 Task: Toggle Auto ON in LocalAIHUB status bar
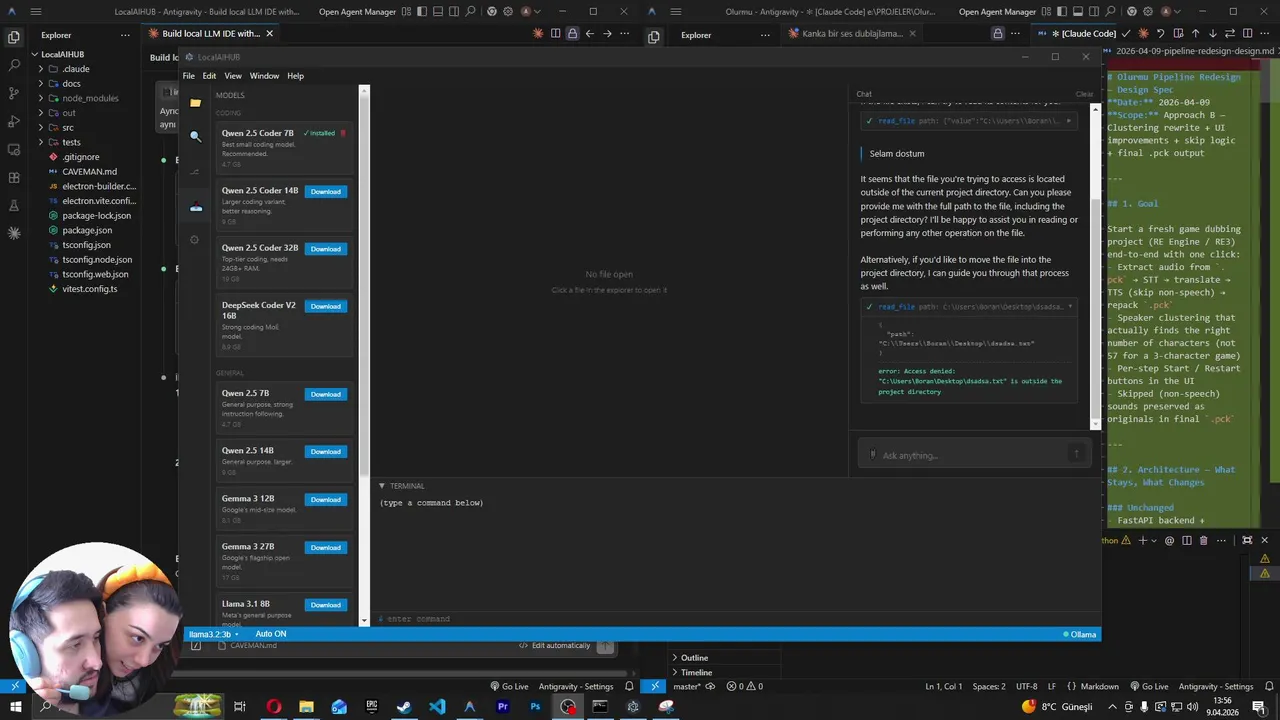270,634
